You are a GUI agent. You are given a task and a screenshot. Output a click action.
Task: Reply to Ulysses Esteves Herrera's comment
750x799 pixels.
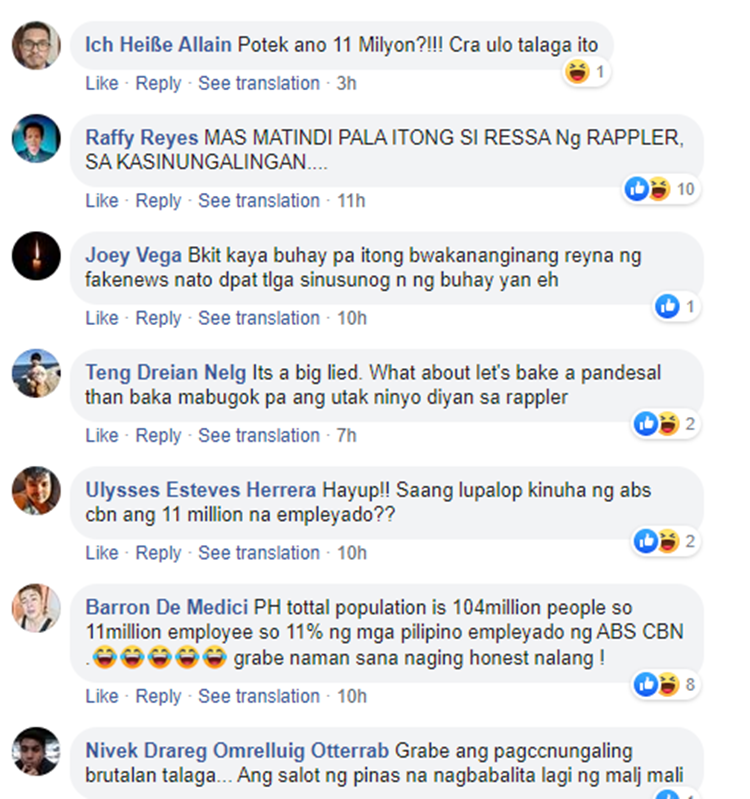[x=158, y=553]
